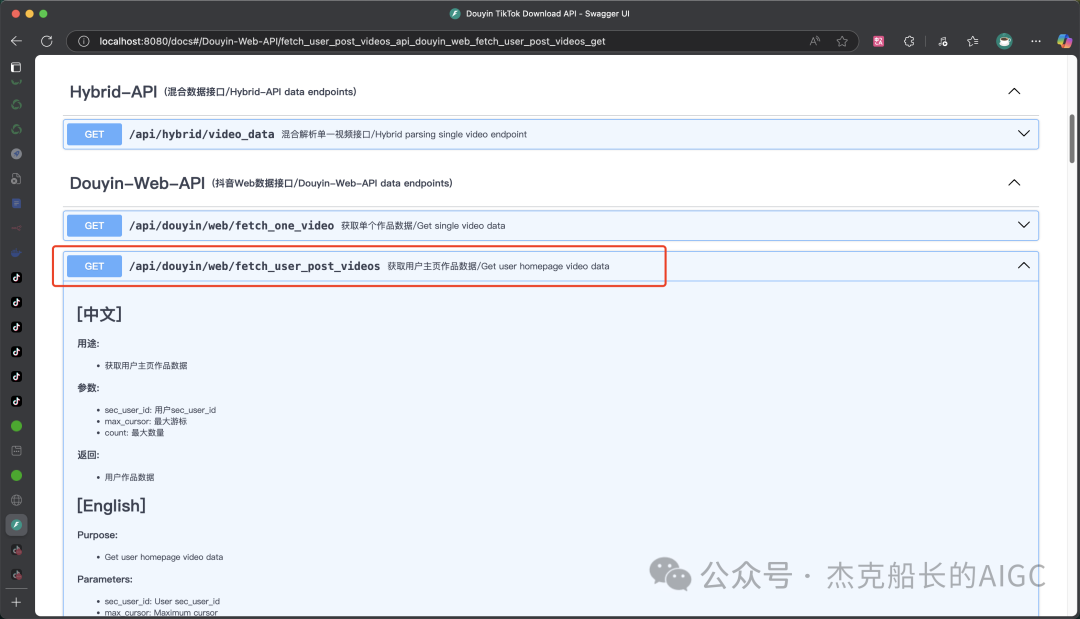Switch to the globe-icon vertical tab
The height and width of the screenshot is (619, 1080).
[x=17, y=501]
